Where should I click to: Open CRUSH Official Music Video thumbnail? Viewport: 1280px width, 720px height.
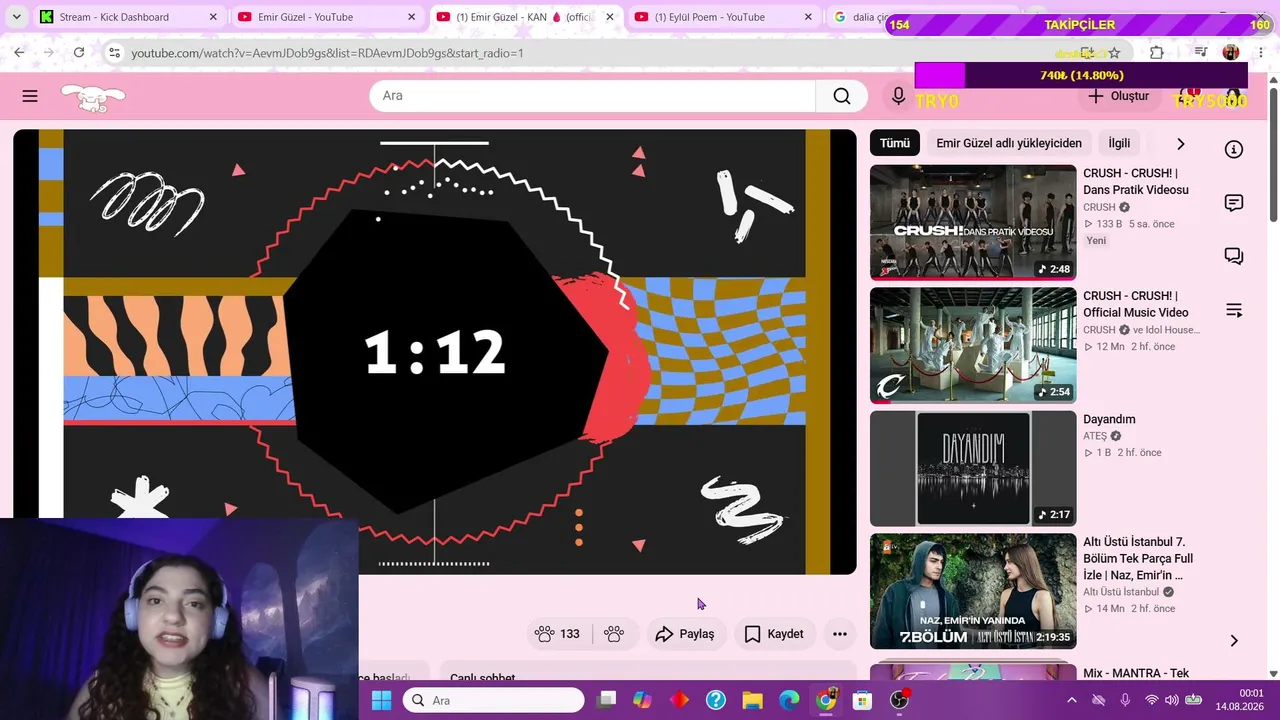coord(973,345)
